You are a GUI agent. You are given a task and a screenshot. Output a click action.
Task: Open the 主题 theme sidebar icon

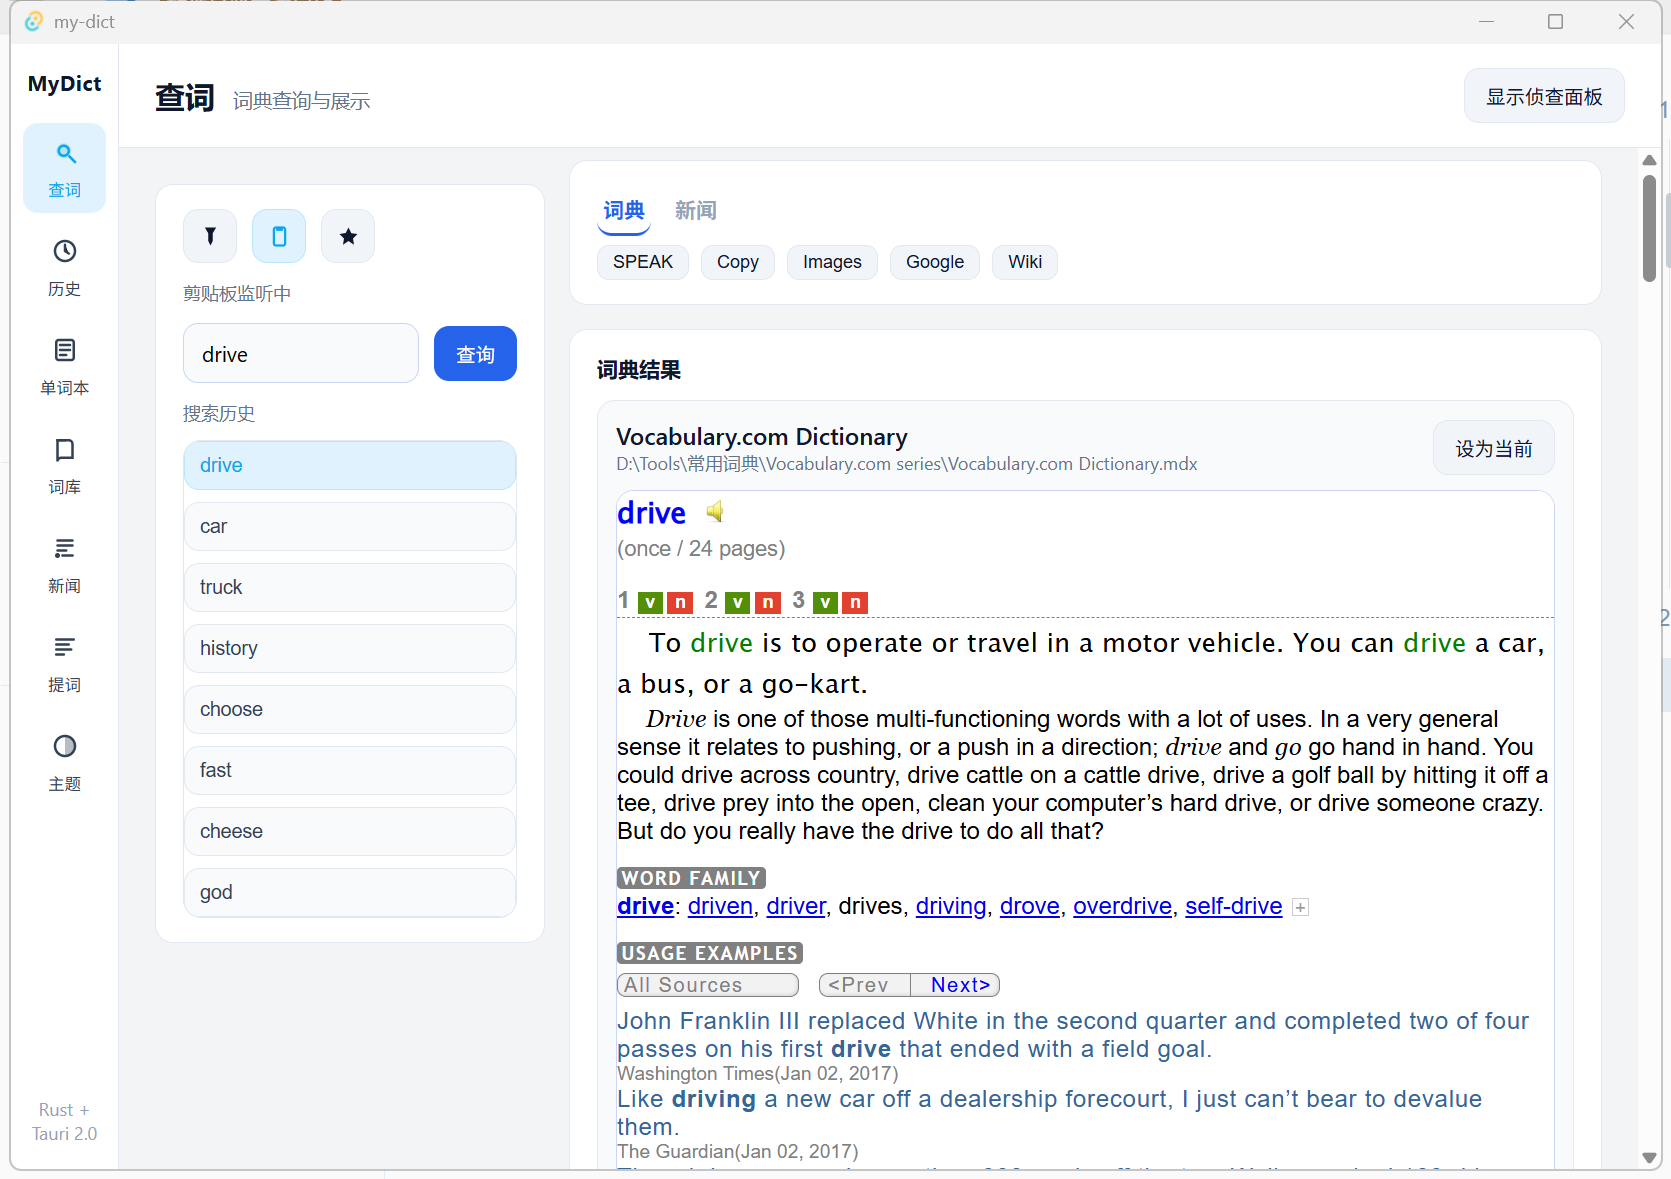[64, 762]
